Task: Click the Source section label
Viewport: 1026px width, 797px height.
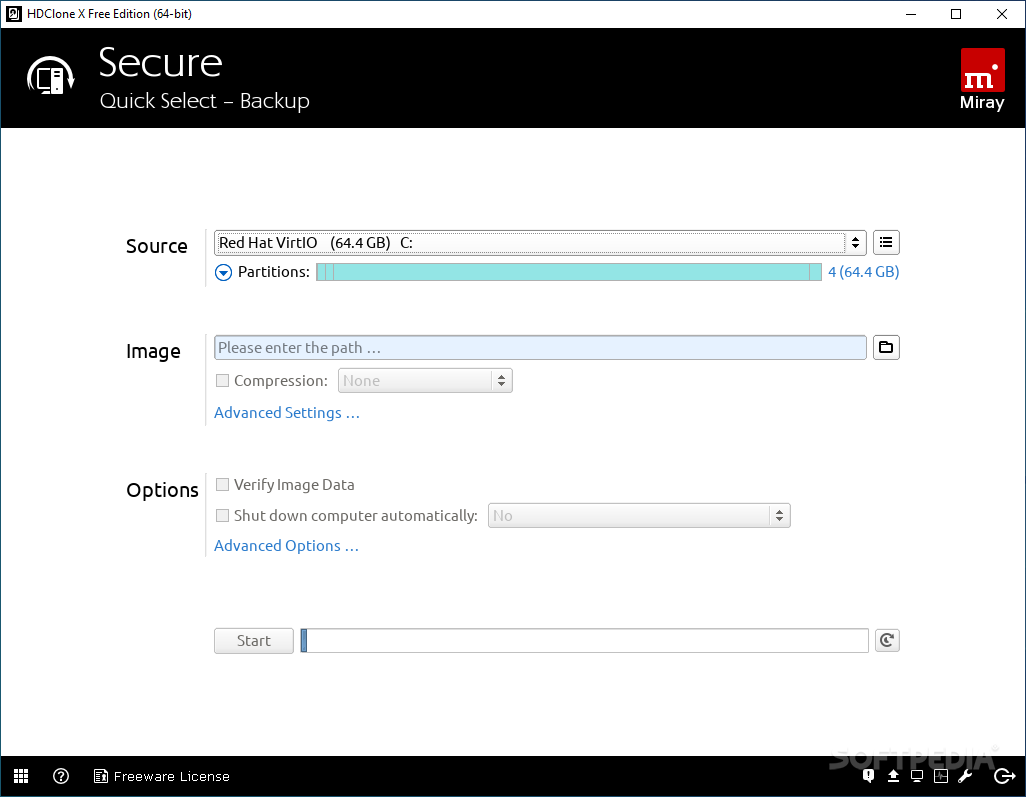Action: click(157, 246)
